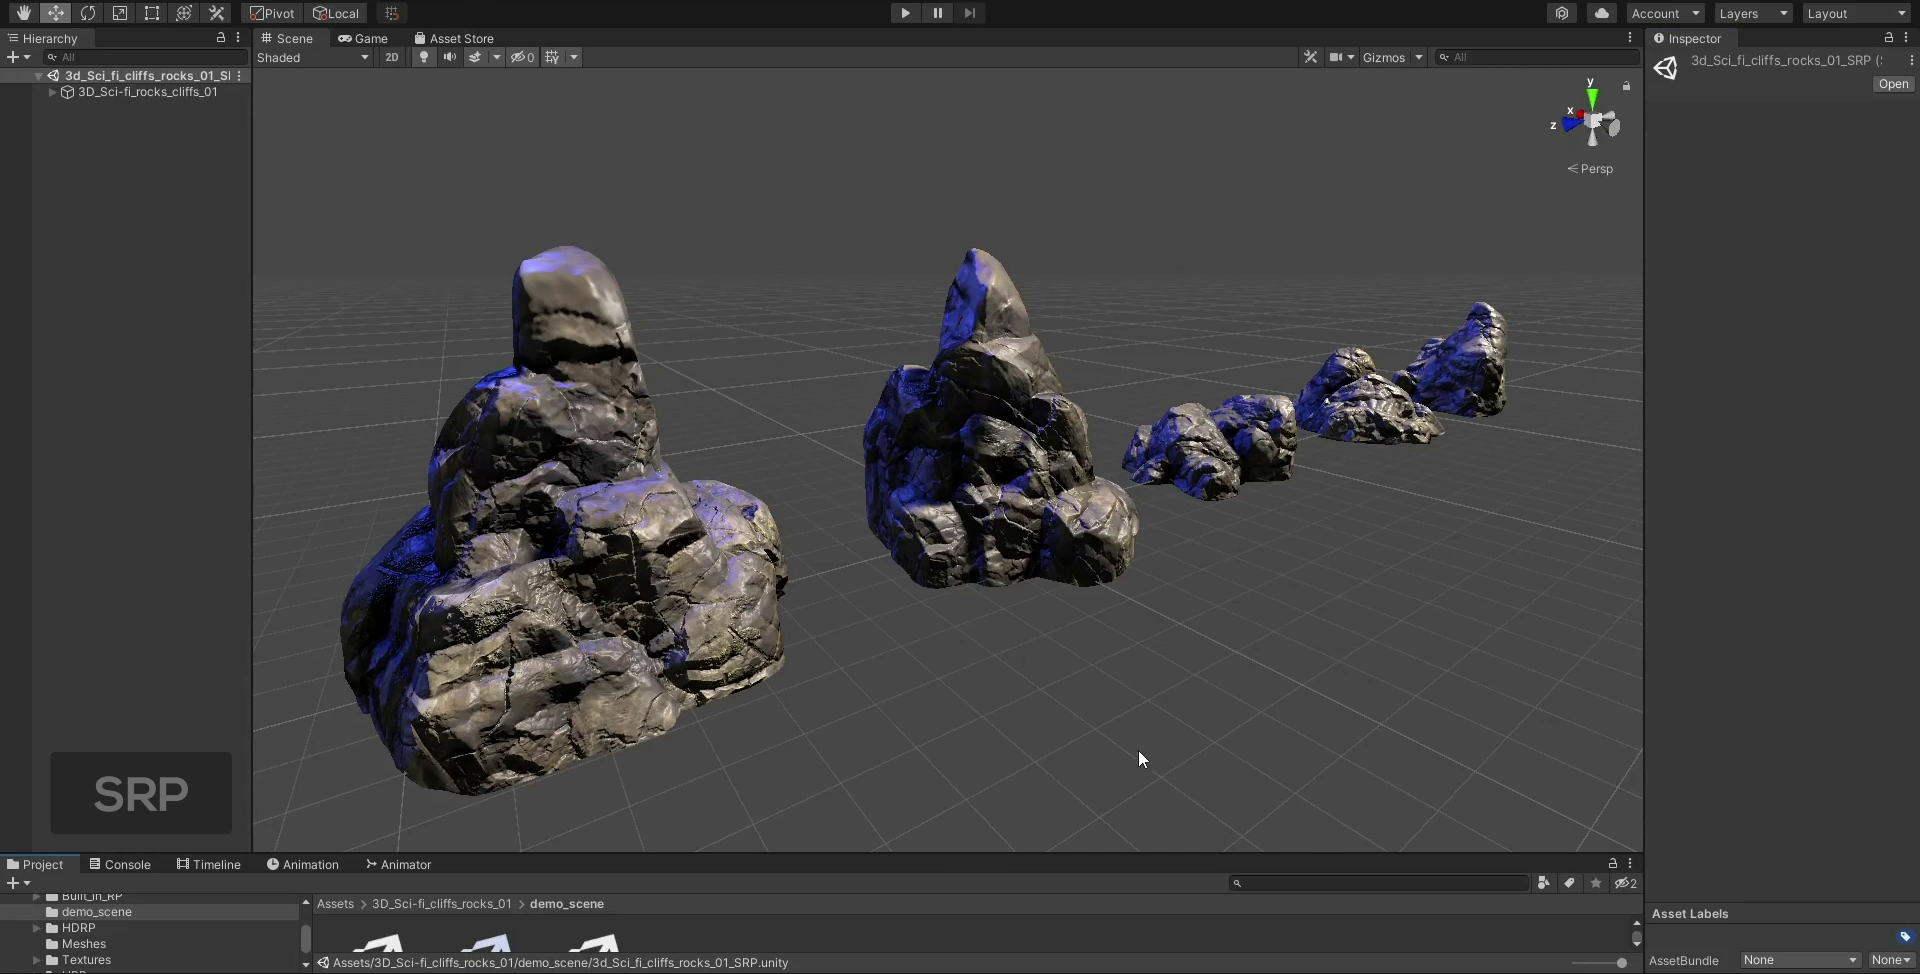Click Search by Type in Project panel
This screenshot has height=974, width=1920.
1544,882
